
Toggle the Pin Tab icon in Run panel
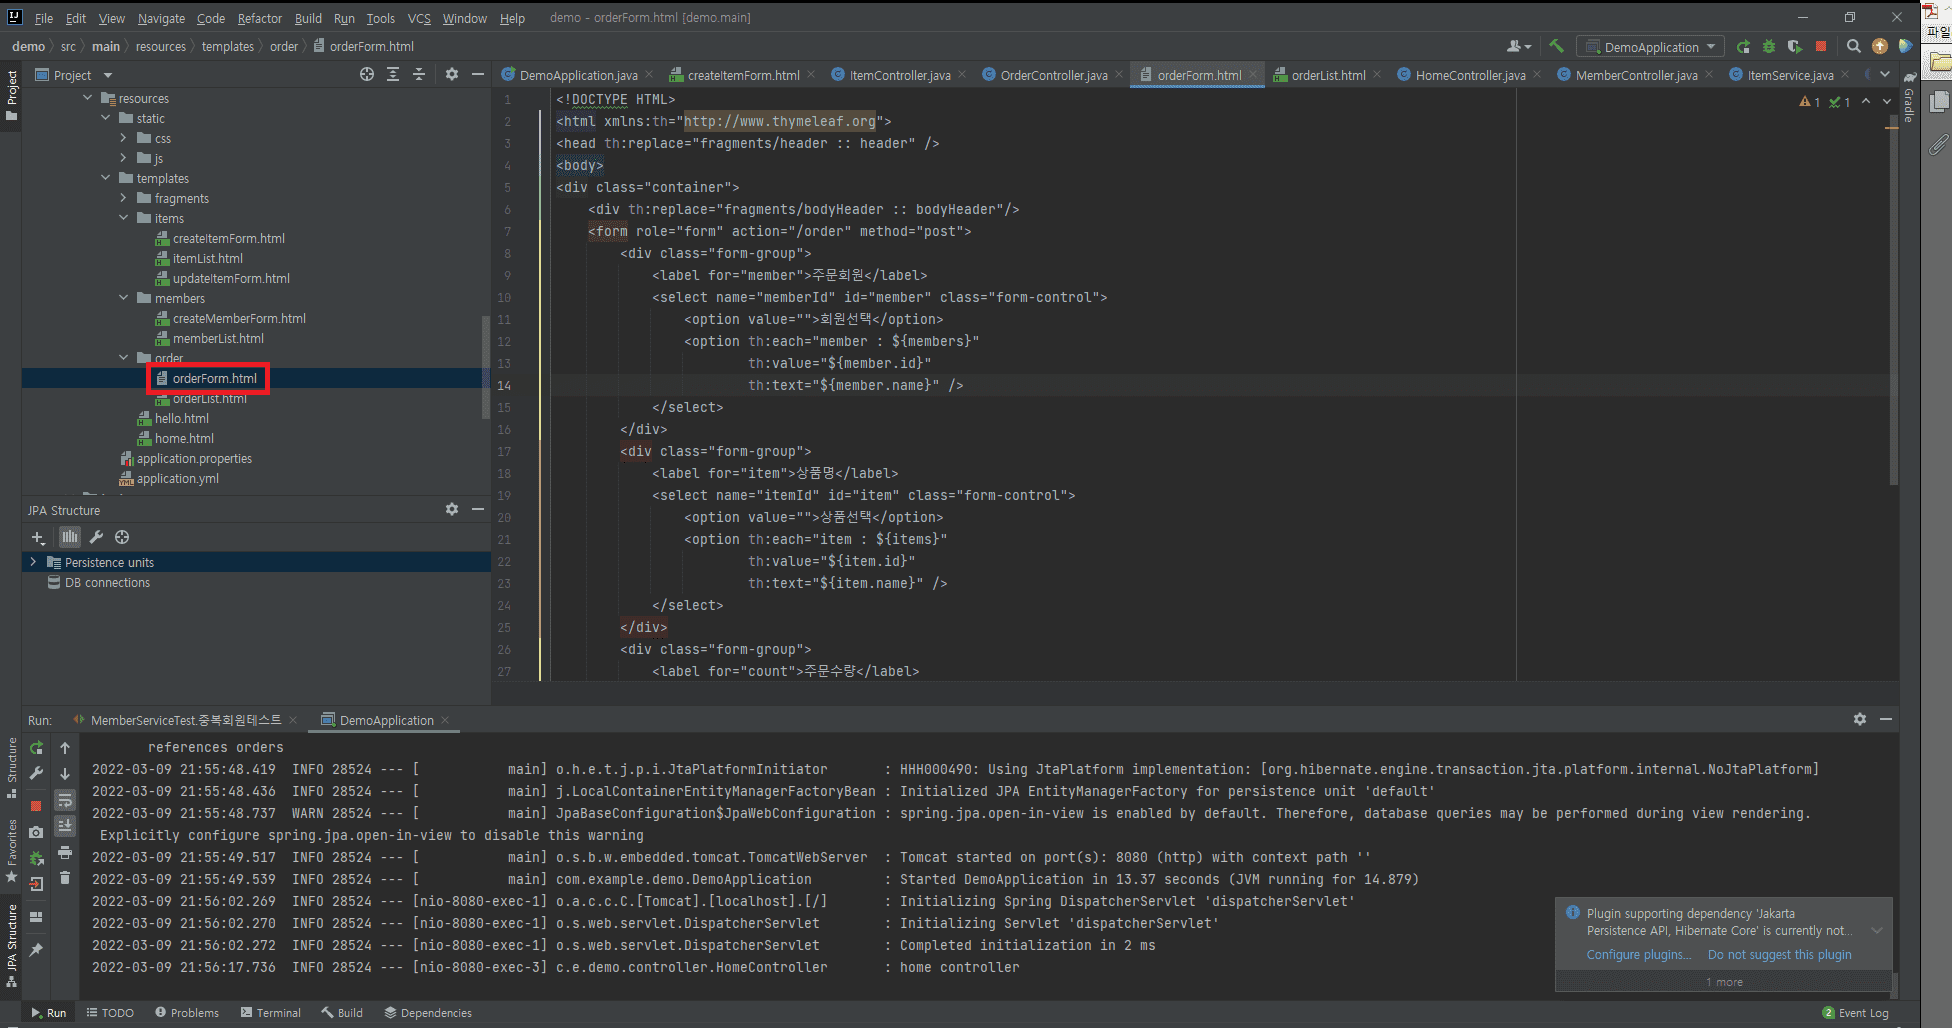36,949
